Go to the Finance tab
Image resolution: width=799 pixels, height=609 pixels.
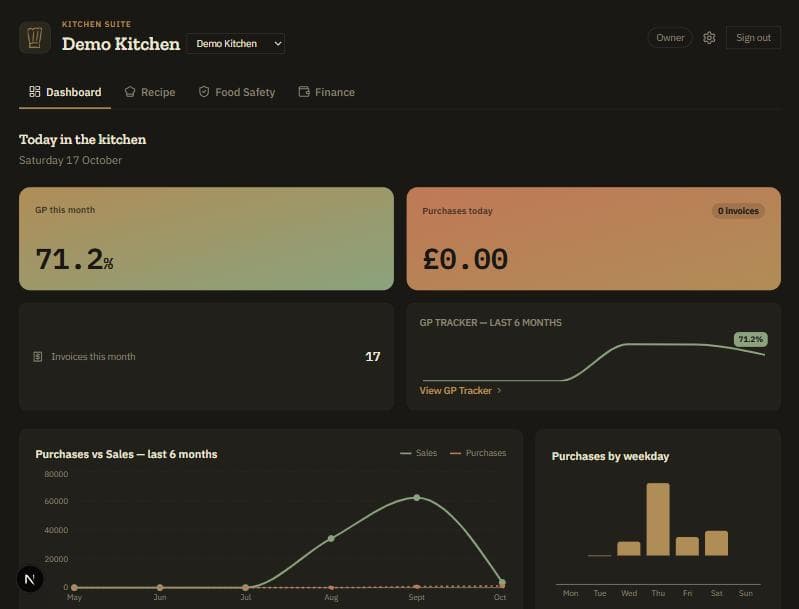pyautogui.click(x=327, y=92)
